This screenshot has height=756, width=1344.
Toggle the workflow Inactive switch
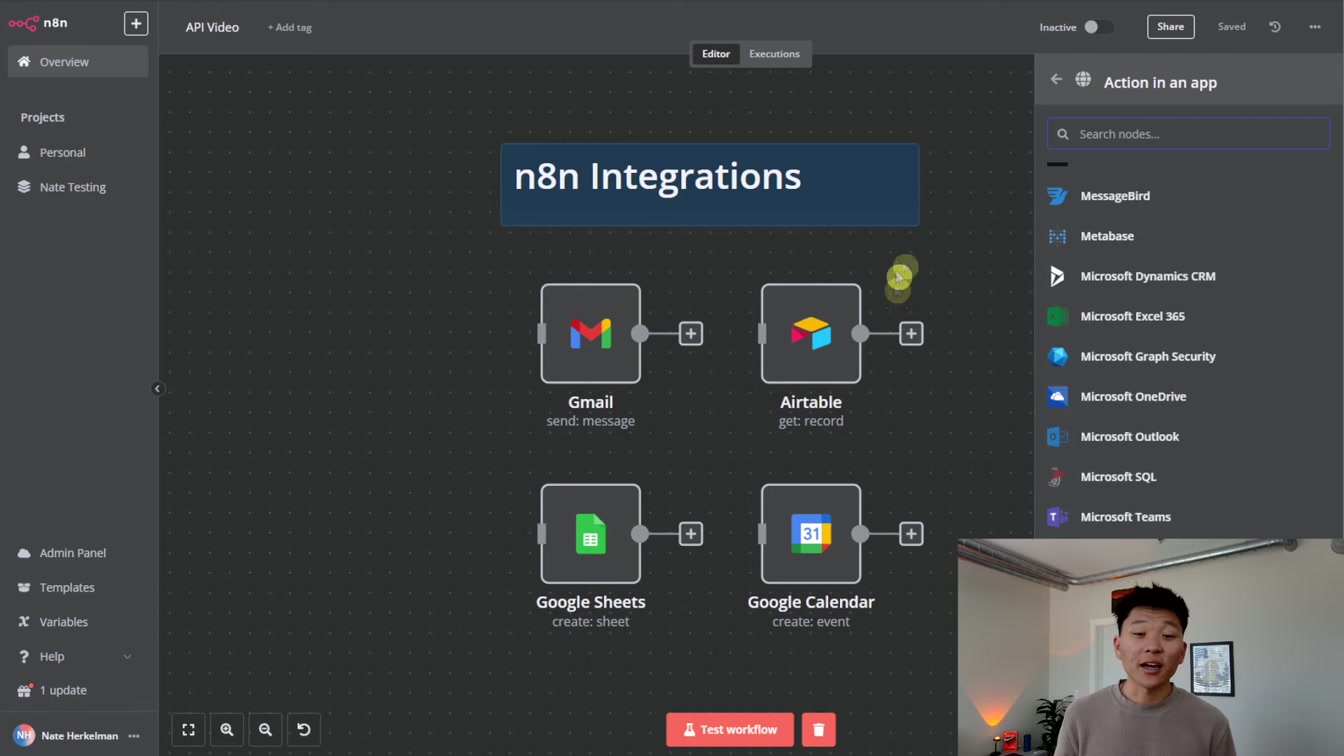click(1098, 27)
